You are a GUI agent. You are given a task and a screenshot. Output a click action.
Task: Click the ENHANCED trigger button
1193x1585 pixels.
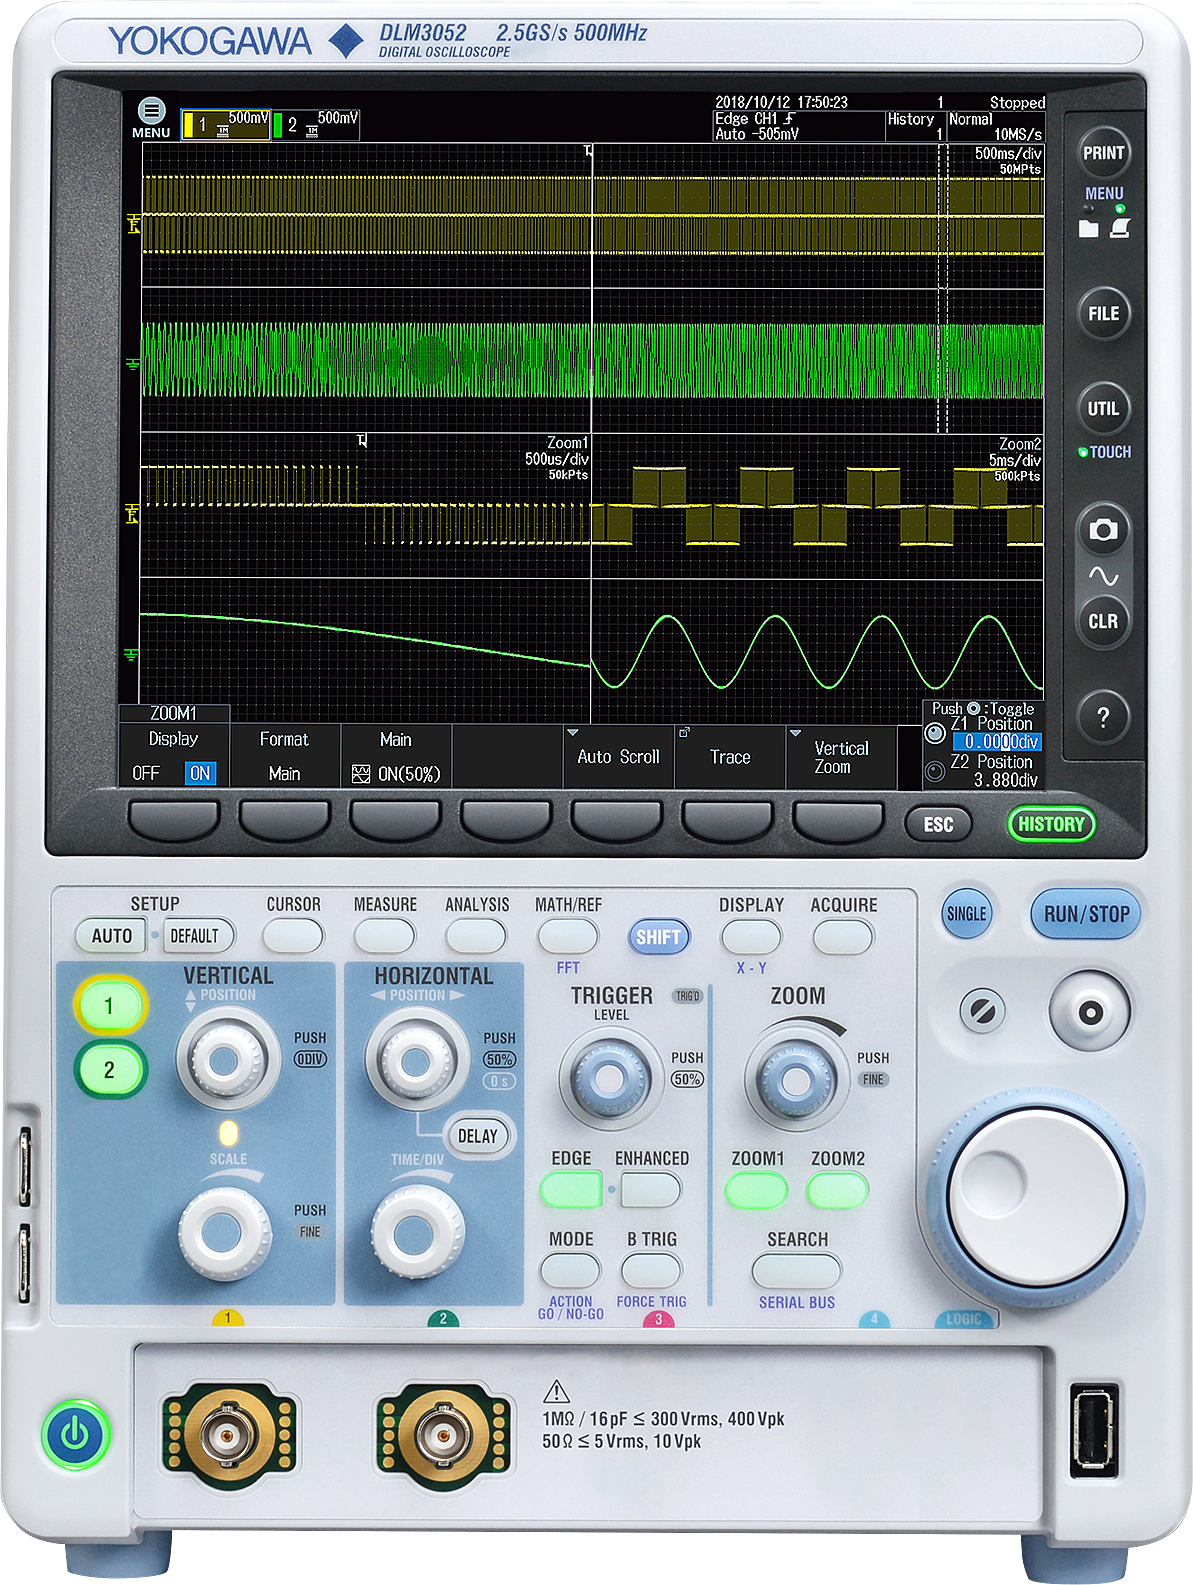click(x=650, y=1190)
